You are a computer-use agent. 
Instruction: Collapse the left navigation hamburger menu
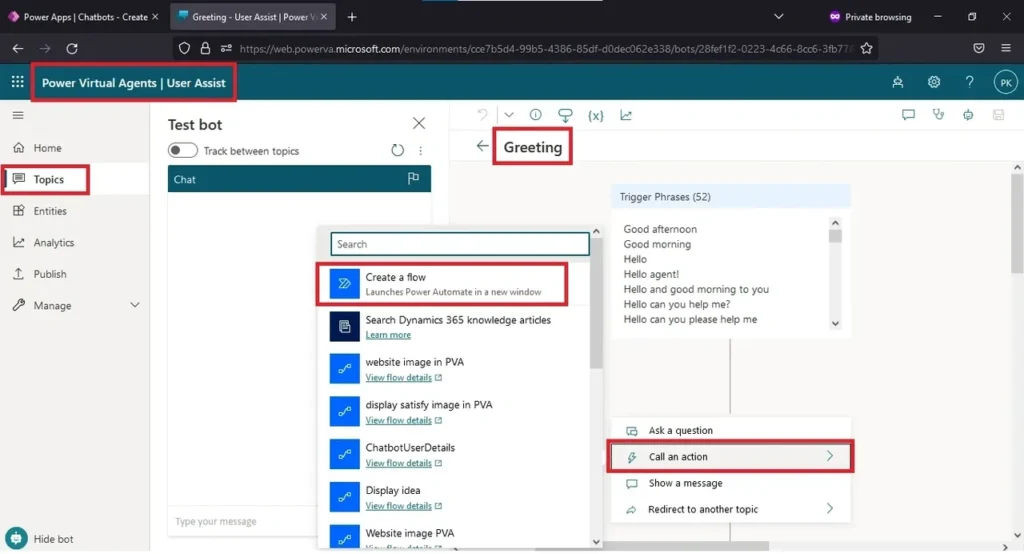(18, 115)
